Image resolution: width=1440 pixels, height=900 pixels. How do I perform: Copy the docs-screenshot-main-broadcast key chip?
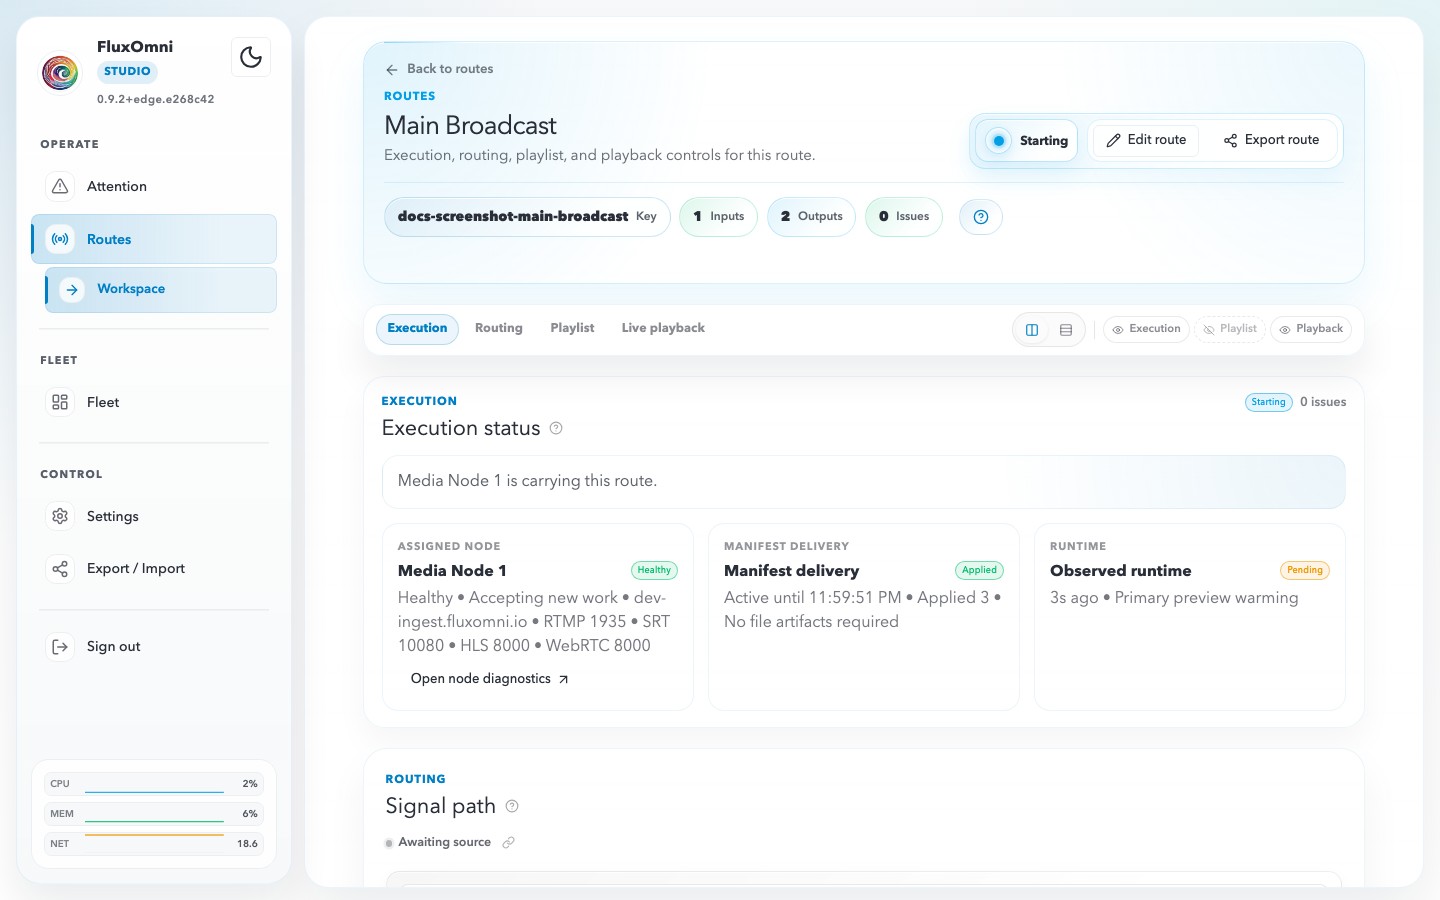click(526, 217)
